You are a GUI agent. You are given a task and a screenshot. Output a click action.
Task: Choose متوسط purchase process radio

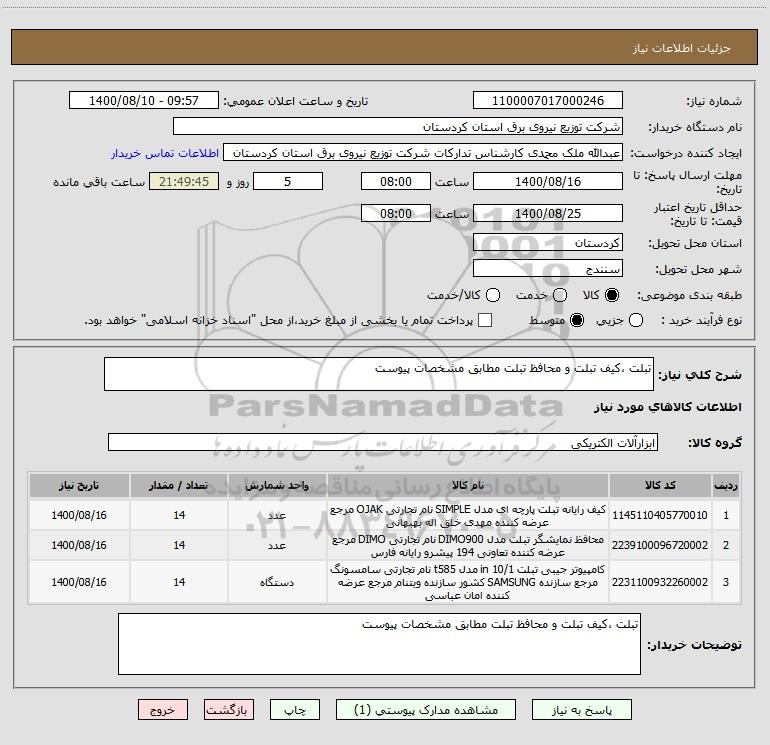point(577,320)
